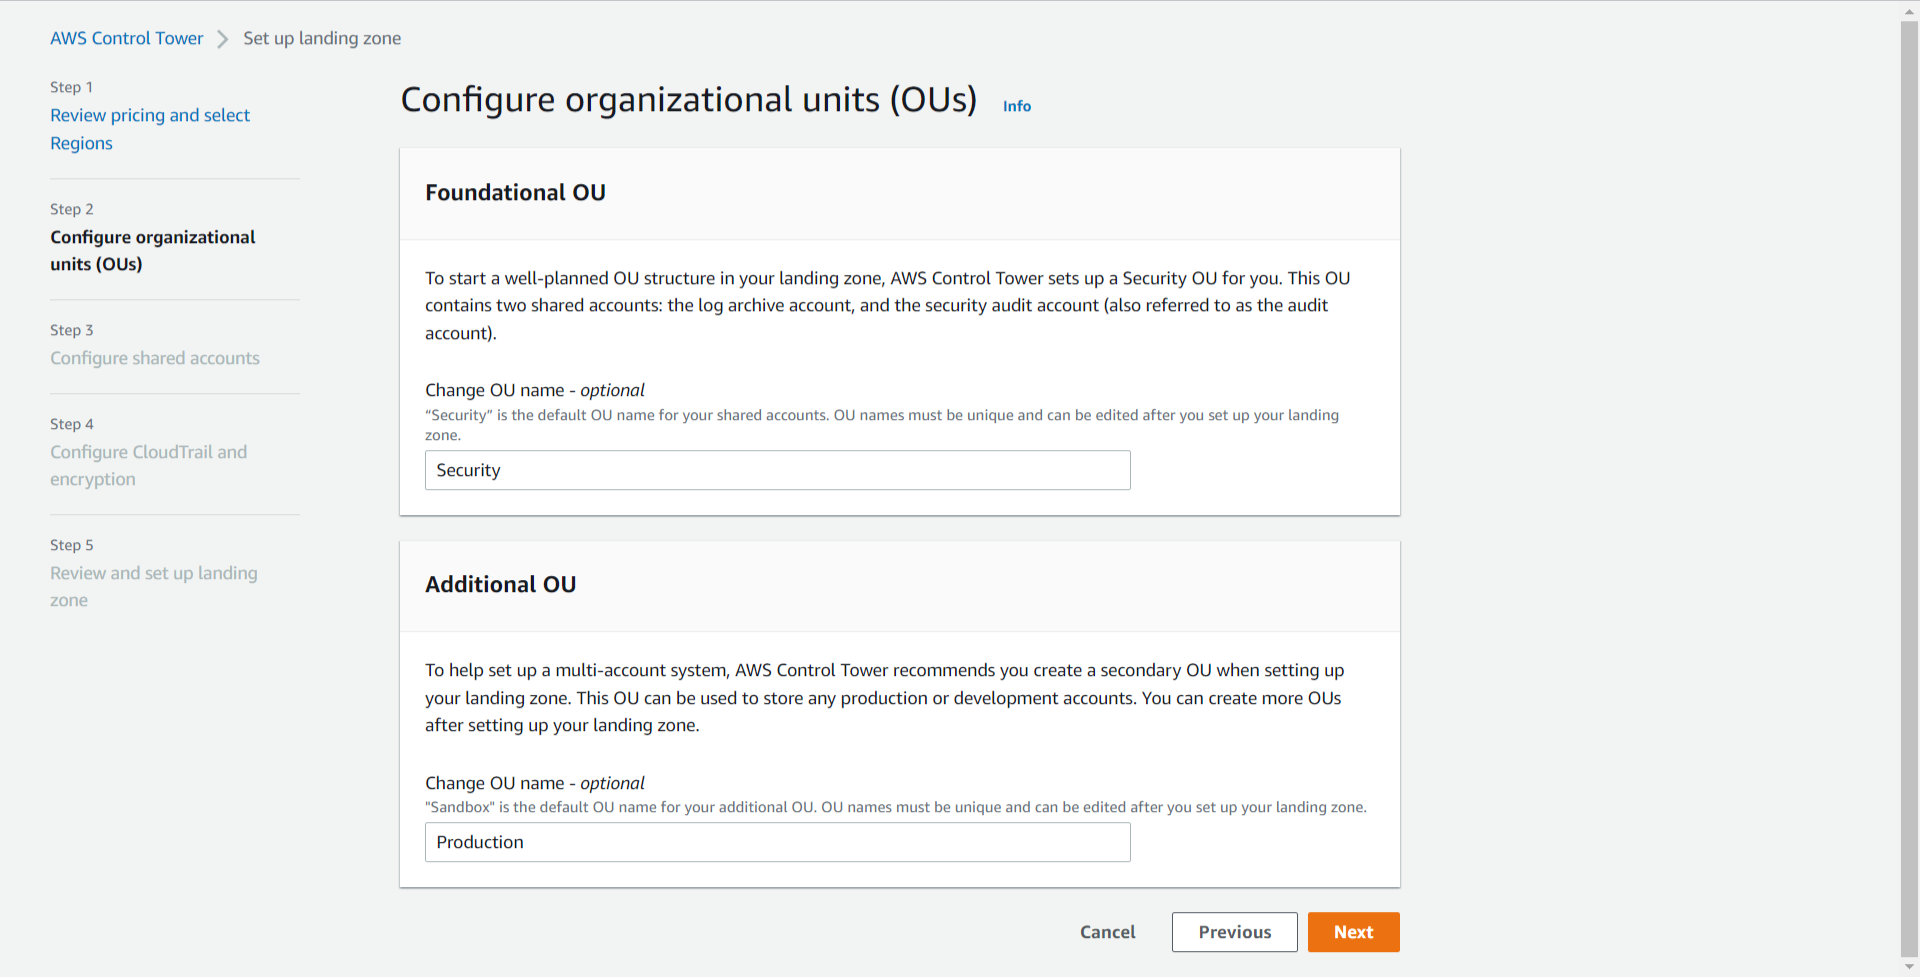Click the Foundational OU section header

515,193
